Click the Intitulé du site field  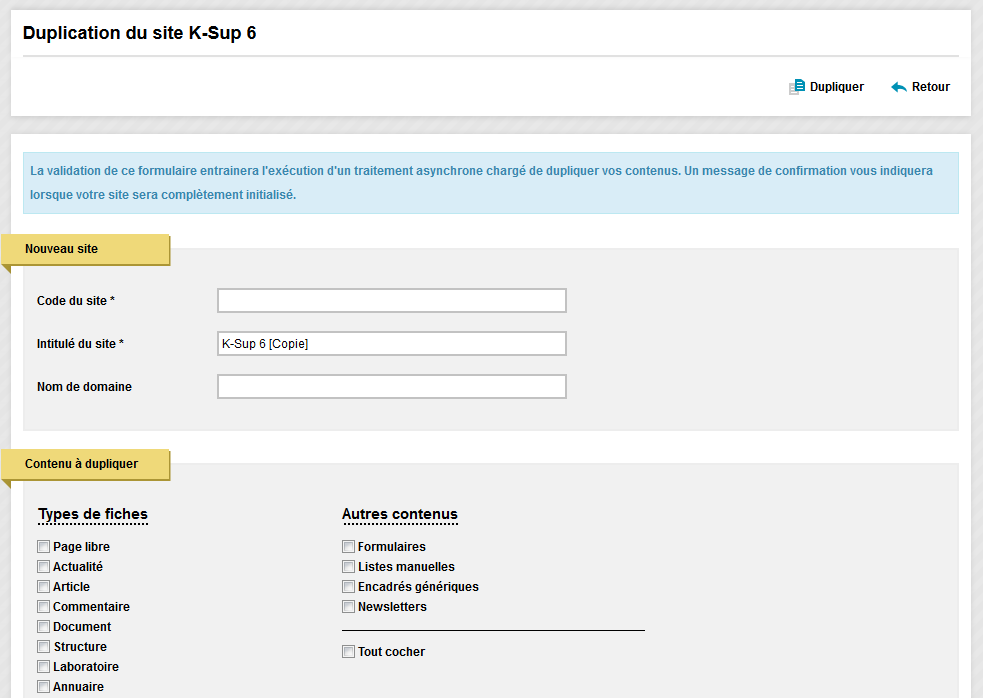pos(392,344)
